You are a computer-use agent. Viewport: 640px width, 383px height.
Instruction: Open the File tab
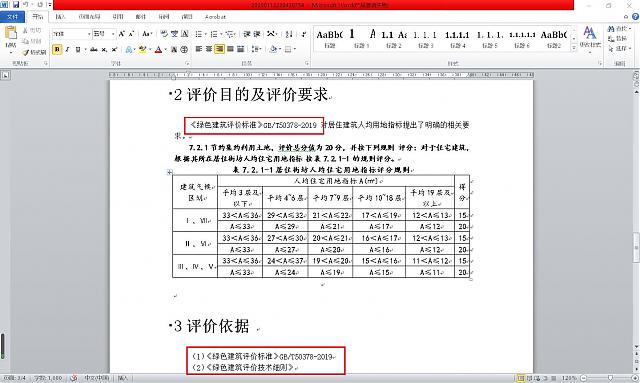(x=12, y=17)
